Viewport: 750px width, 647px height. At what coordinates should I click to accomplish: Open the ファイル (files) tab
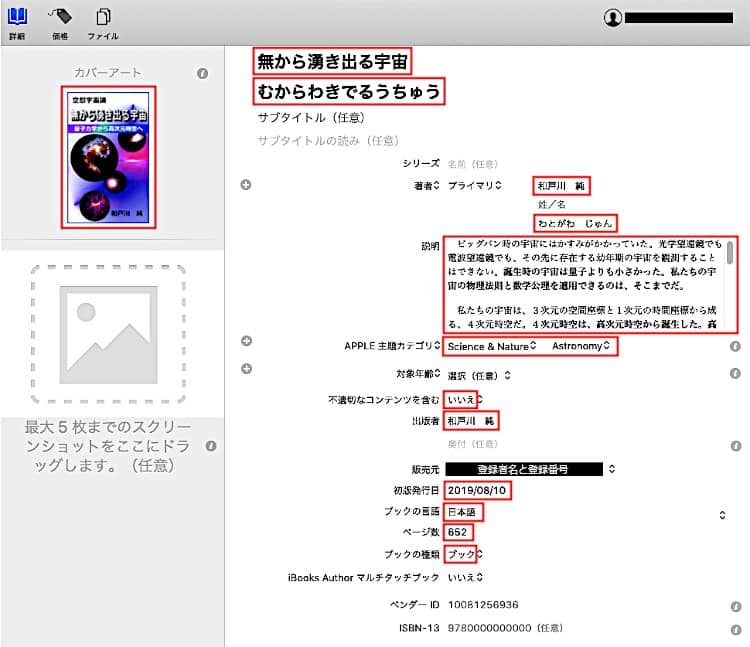click(x=103, y=23)
